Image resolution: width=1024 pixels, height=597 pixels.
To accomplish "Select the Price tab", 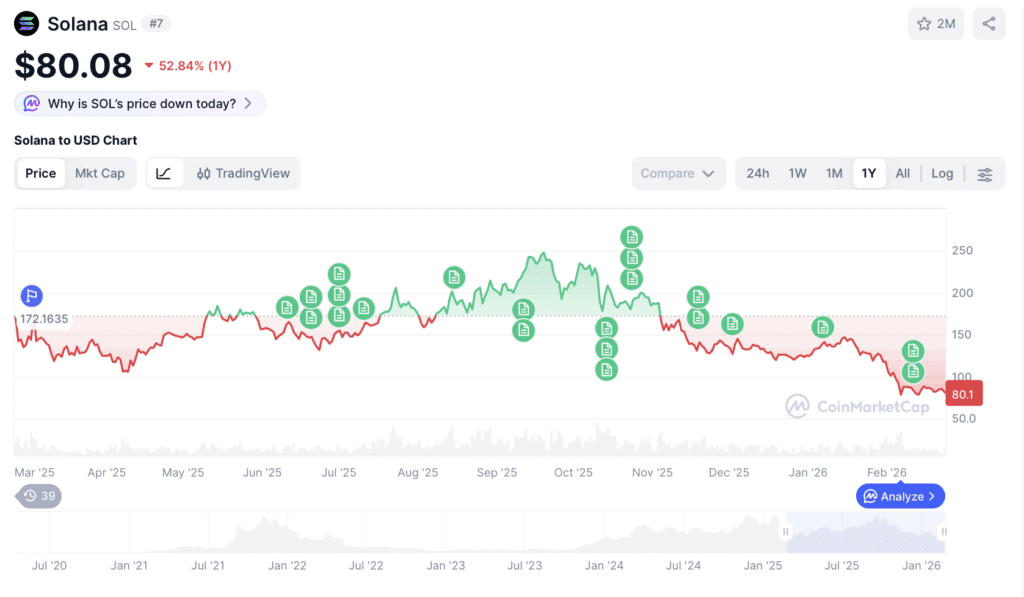I will coord(40,173).
